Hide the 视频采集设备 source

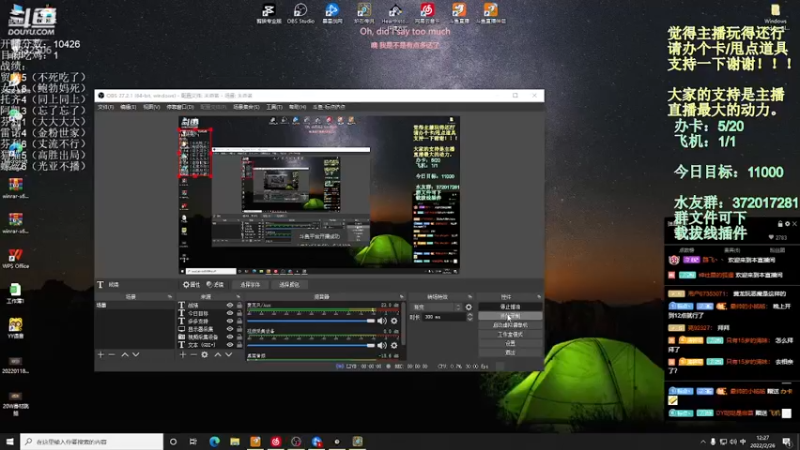(230, 337)
